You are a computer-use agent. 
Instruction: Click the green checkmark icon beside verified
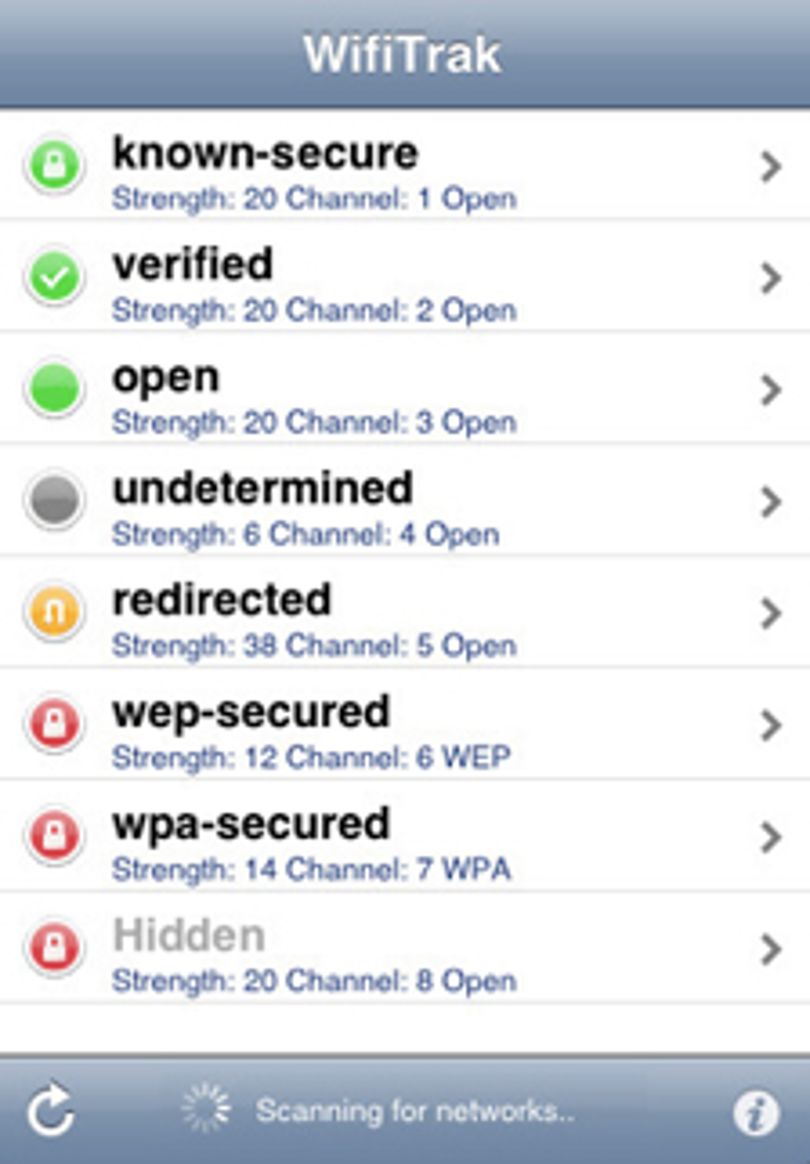coord(54,277)
